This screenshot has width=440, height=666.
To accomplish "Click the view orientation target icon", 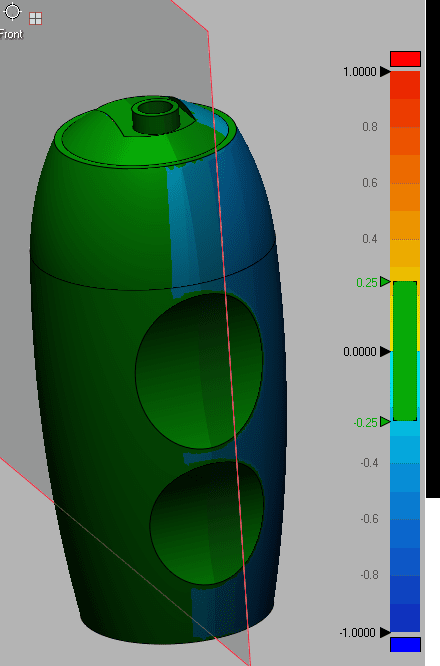I will pyautogui.click(x=12, y=11).
